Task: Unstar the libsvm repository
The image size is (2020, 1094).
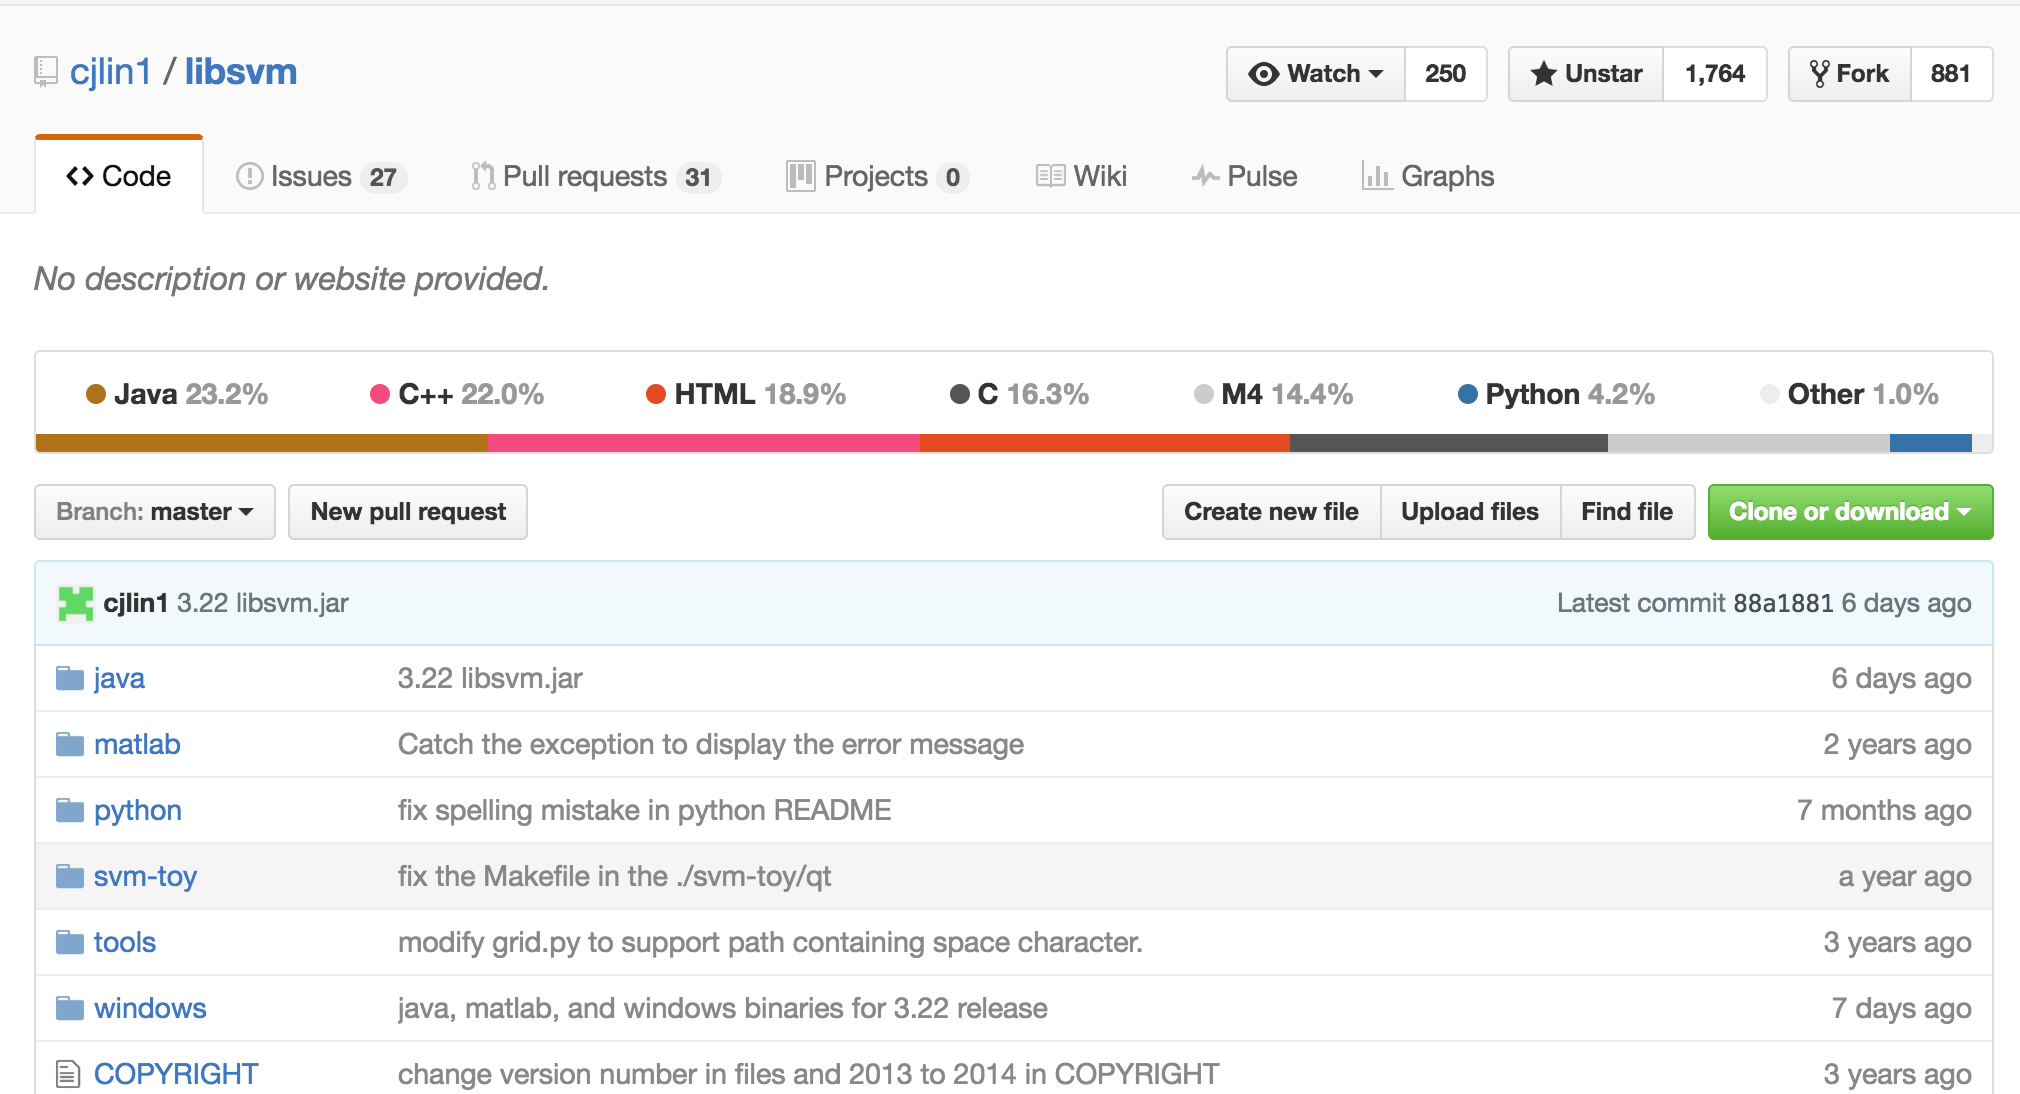Action: pos(1586,74)
